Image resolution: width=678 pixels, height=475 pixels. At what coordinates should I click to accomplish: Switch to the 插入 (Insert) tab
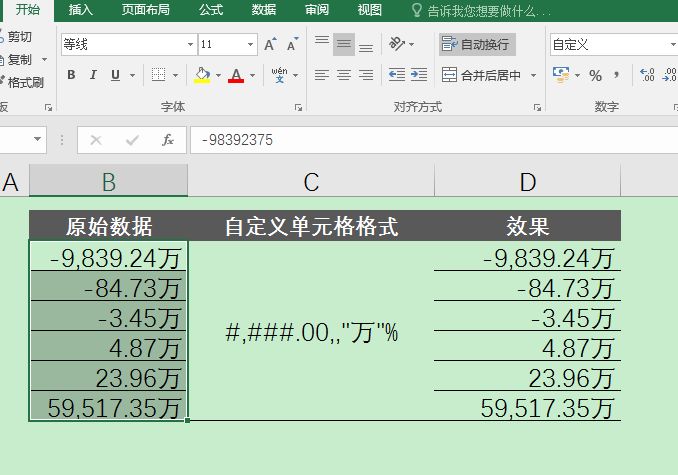coord(80,10)
